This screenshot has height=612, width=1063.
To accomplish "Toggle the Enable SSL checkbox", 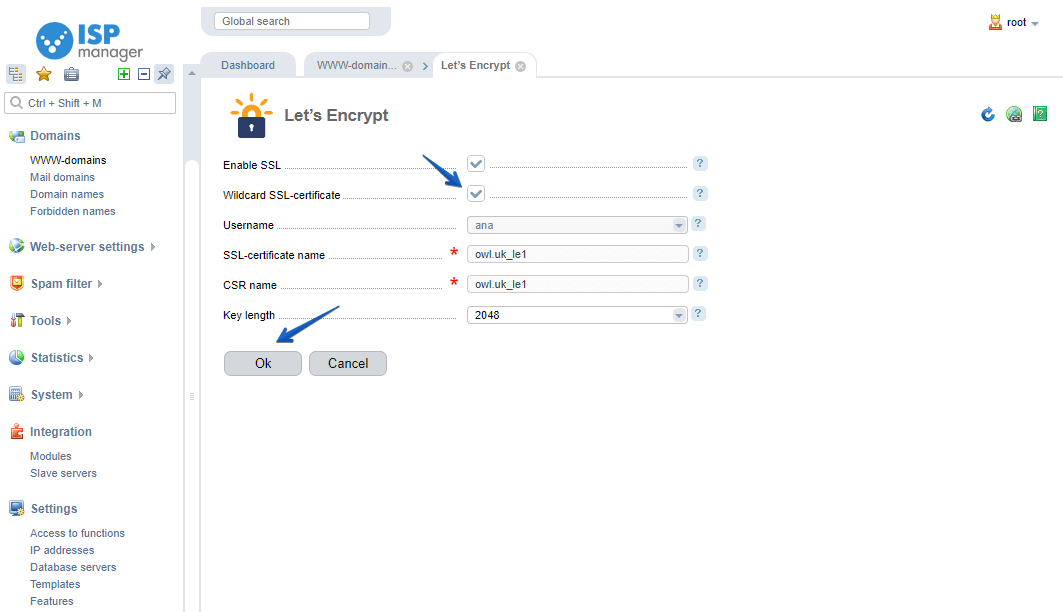I will click(476, 163).
